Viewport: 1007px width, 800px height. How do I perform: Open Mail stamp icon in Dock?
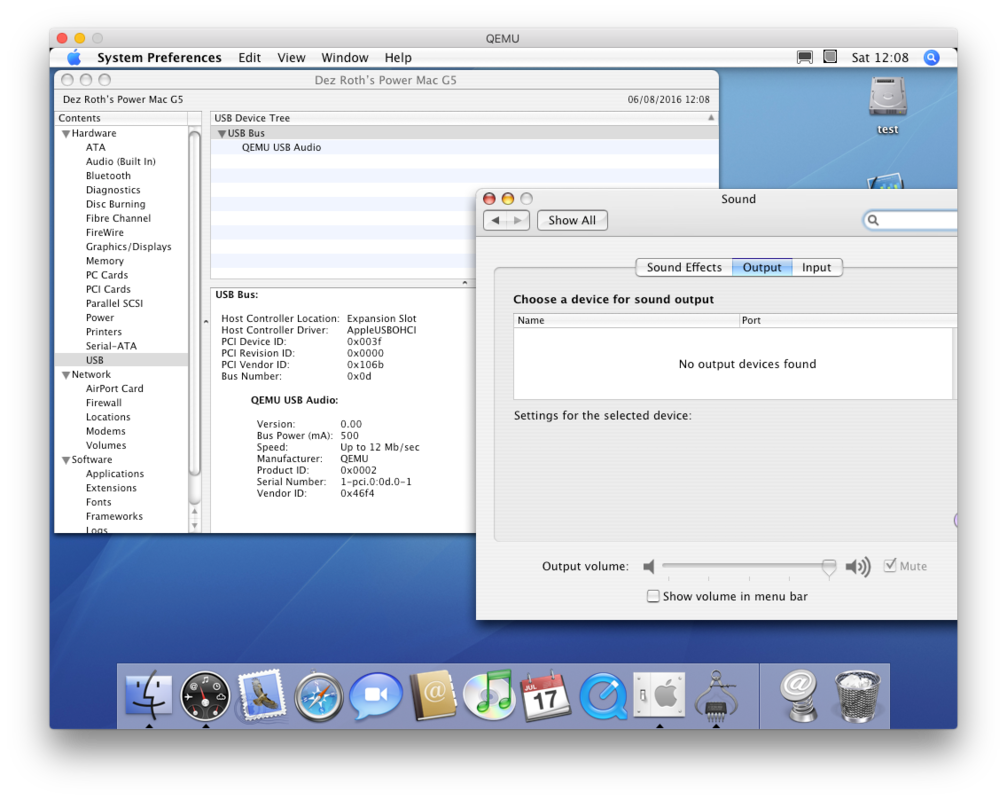click(261, 696)
